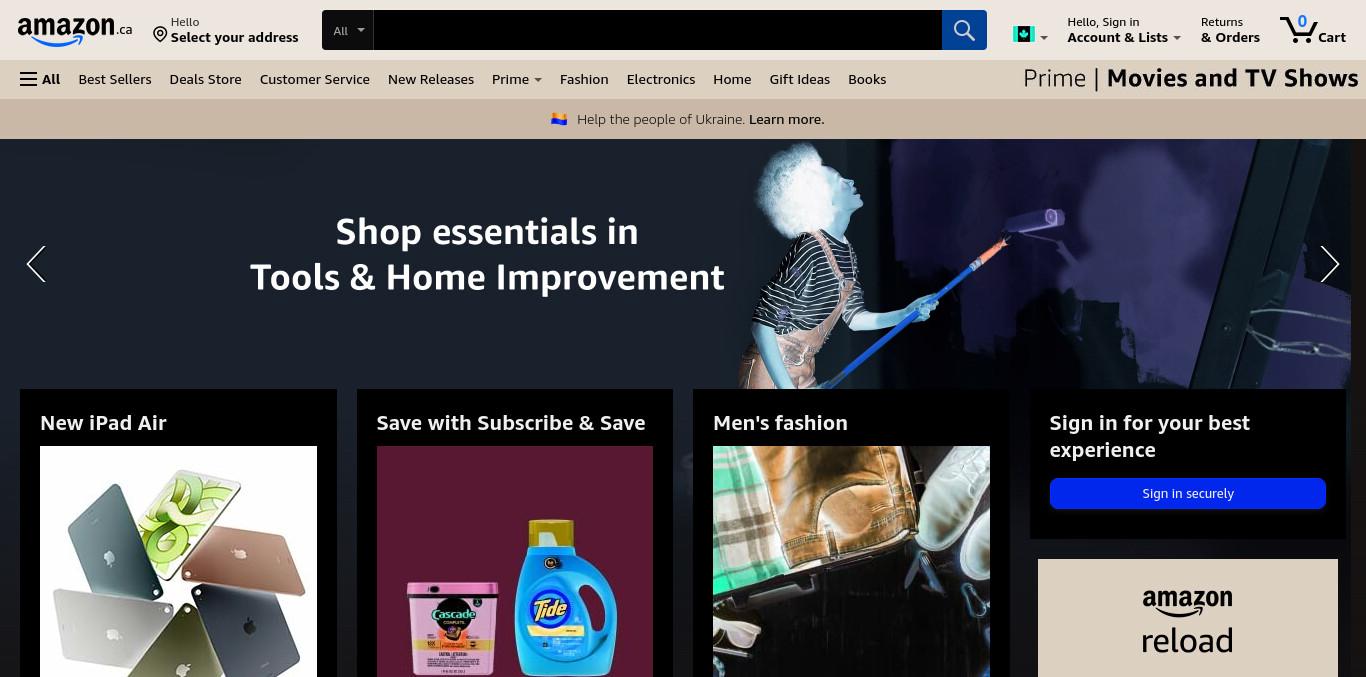Click the Sign in securely button
The height and width of the screenshot is (677, 1366).
click(1188, 493)
